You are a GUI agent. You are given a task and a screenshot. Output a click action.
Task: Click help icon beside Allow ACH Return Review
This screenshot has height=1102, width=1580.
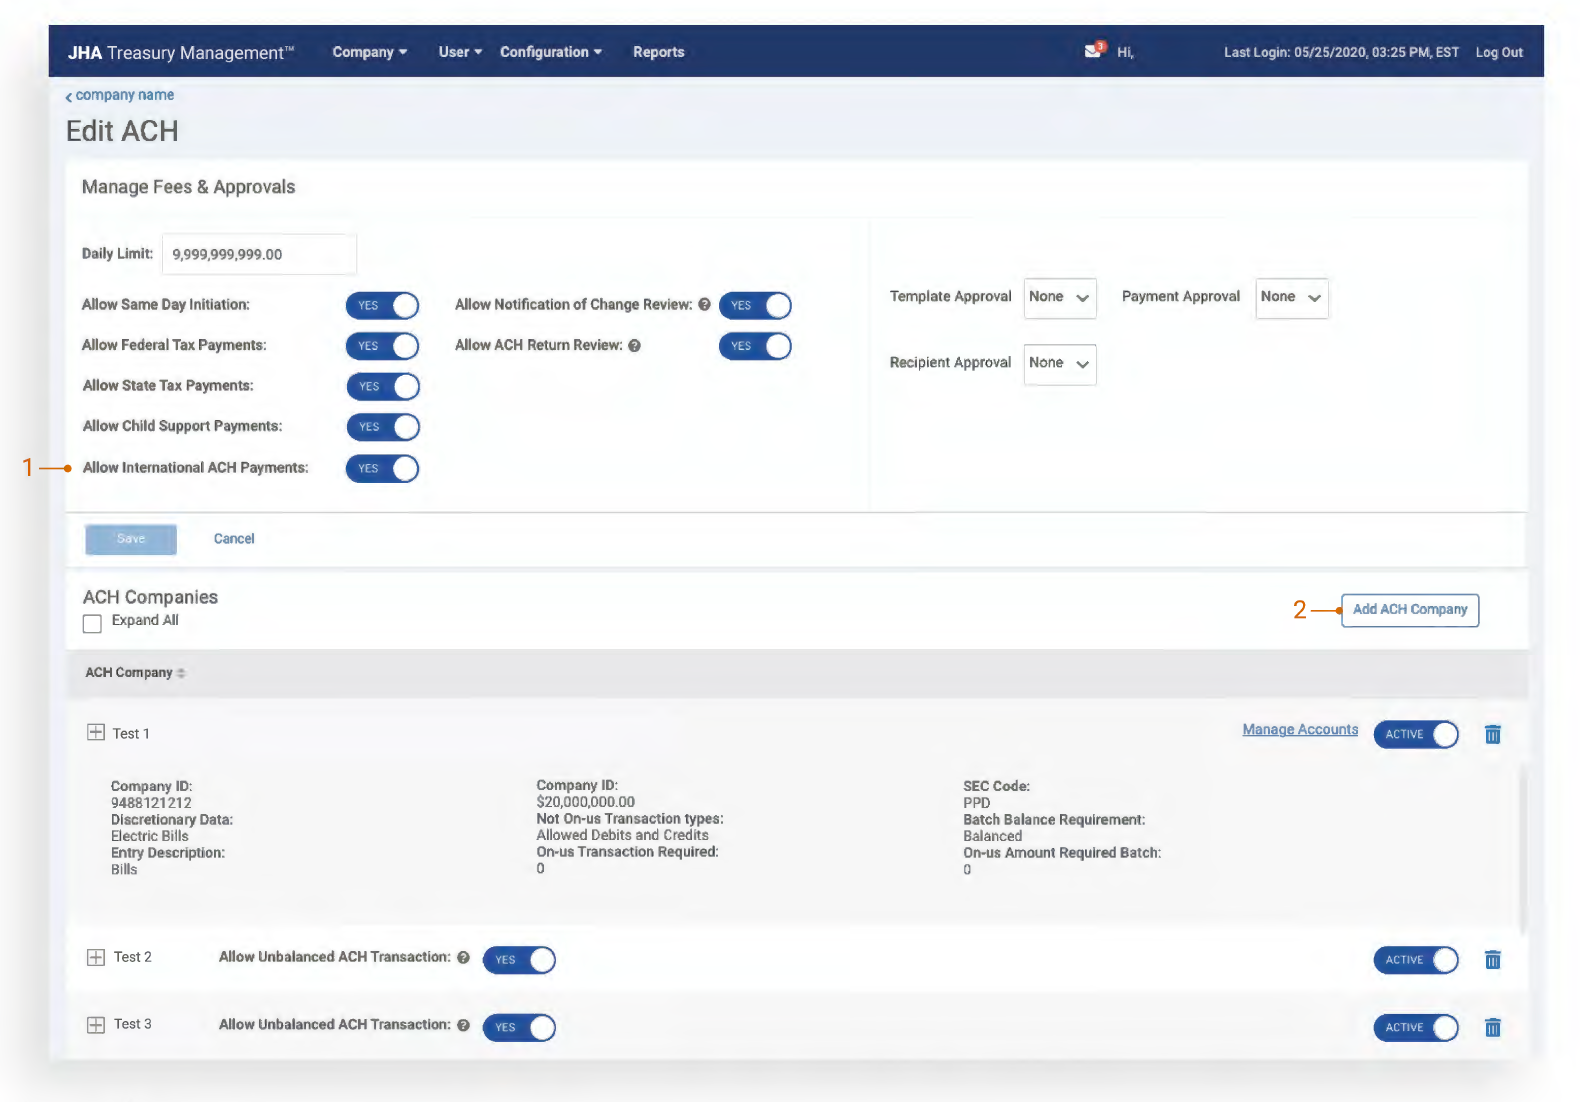634,346
